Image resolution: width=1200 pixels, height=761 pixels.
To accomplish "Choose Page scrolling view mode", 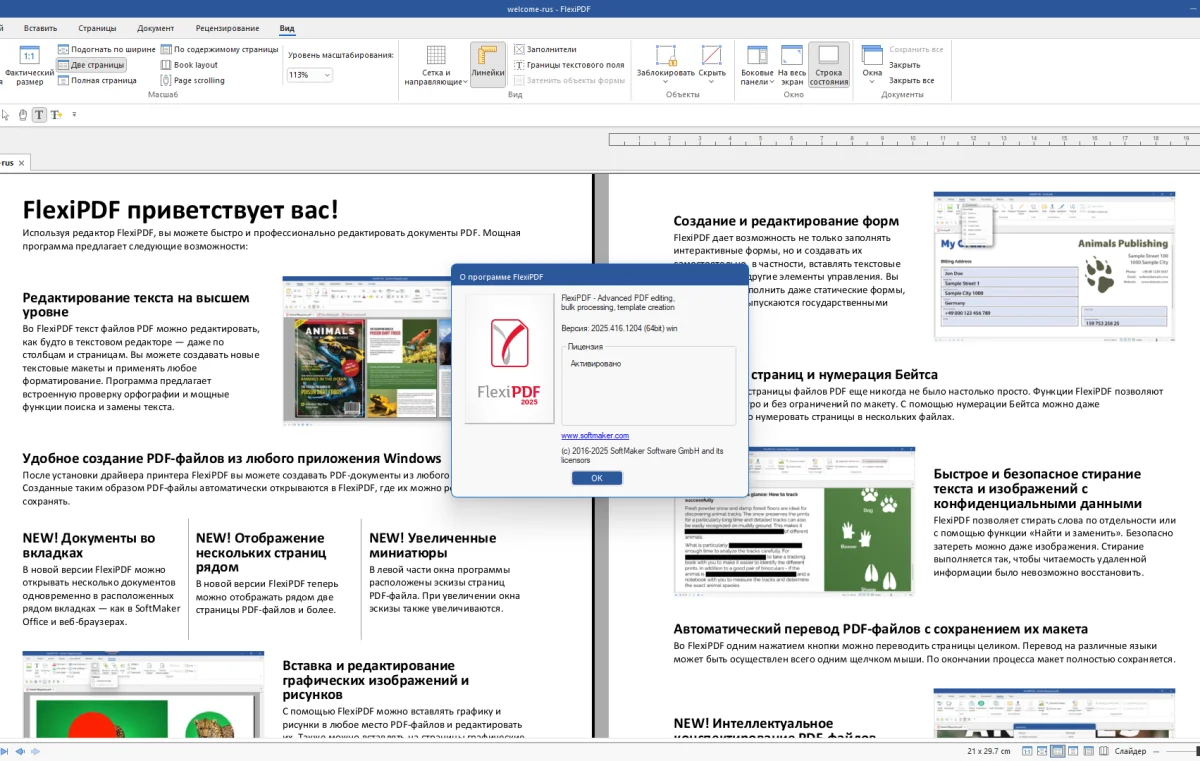I will point(191,81).
